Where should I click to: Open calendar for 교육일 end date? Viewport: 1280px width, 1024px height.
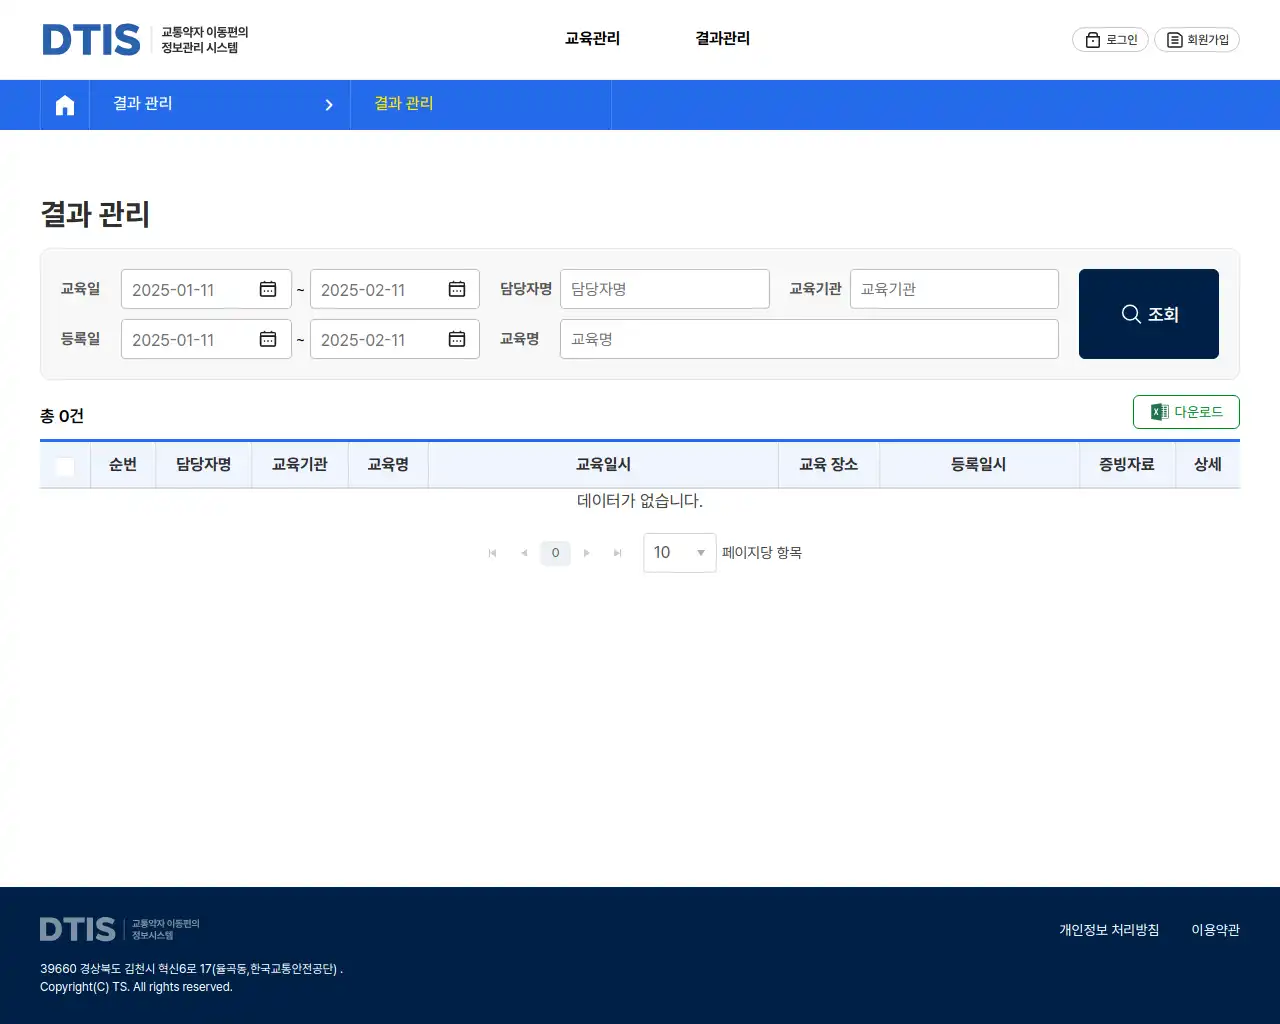457,289
